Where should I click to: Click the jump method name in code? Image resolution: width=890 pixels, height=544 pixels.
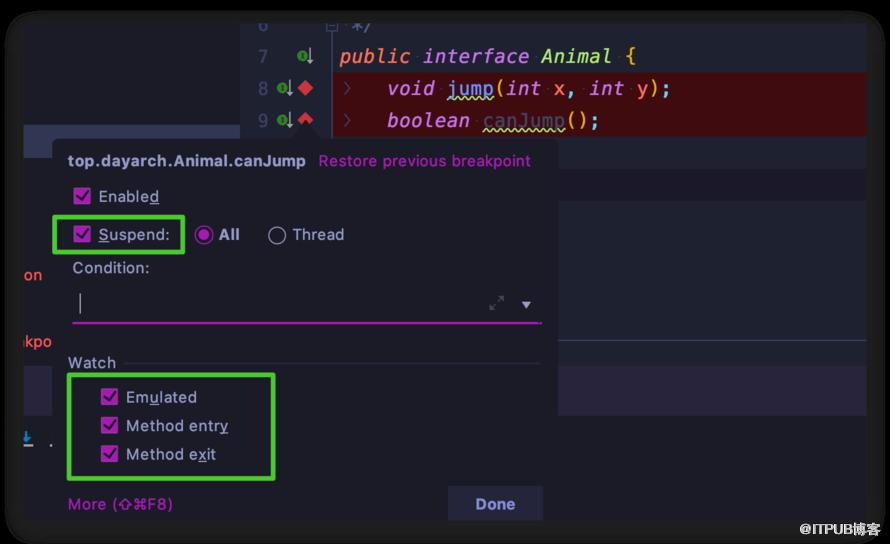pos(471,89)
